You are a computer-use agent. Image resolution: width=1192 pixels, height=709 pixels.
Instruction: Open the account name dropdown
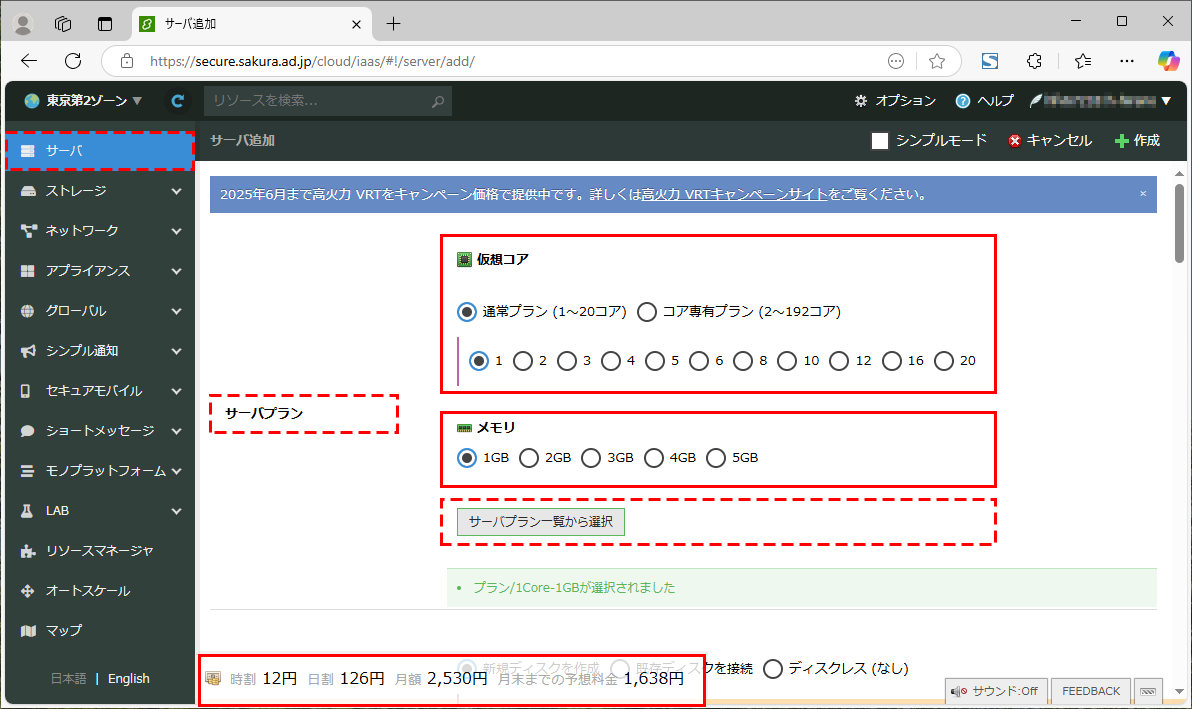pyautogui.click(x=1101, y=100)
